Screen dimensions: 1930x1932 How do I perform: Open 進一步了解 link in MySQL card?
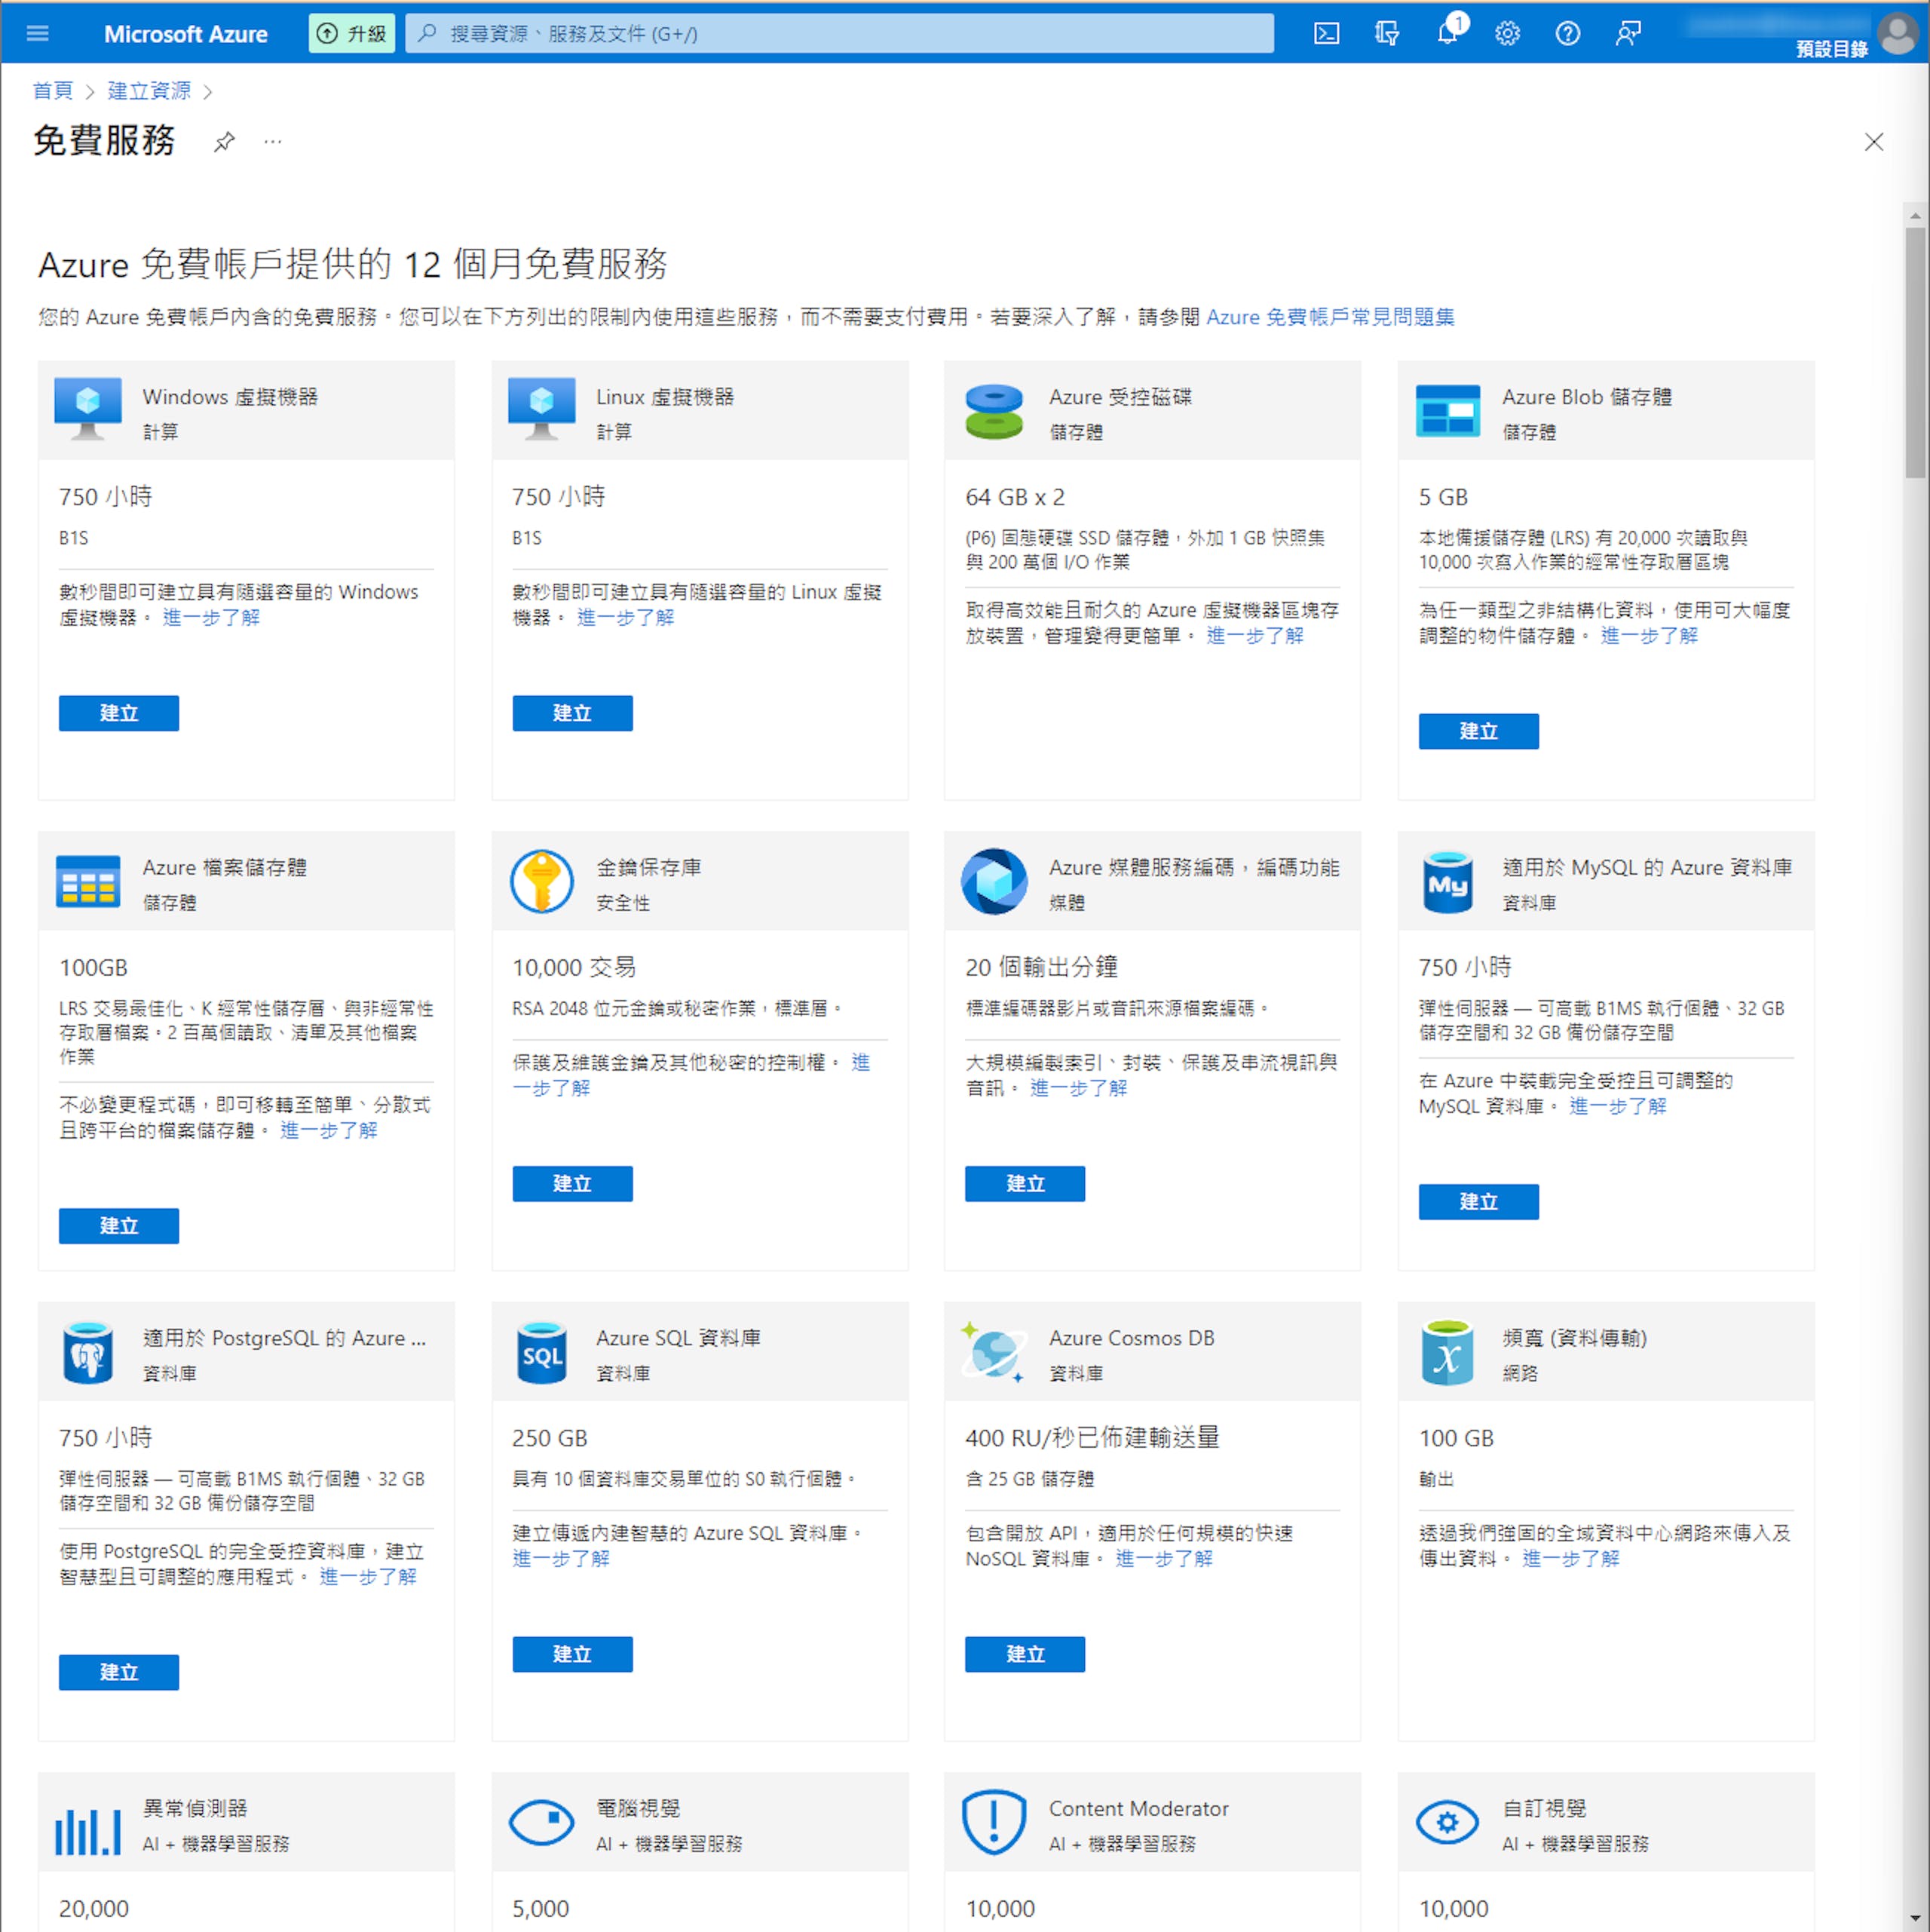[1618, 1106]
